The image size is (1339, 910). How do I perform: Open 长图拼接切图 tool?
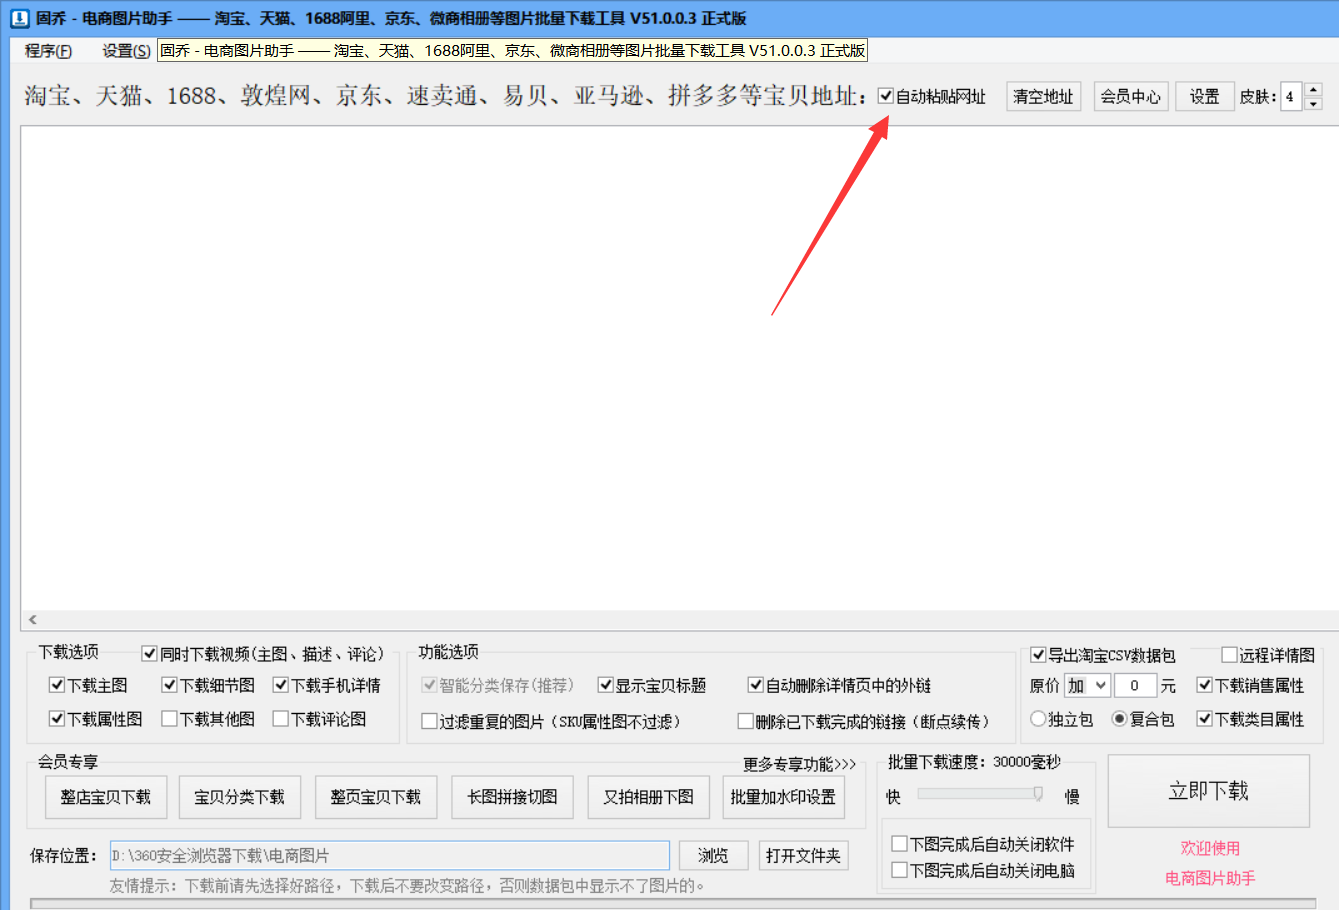pyautogui.click(x=512, y=797)
